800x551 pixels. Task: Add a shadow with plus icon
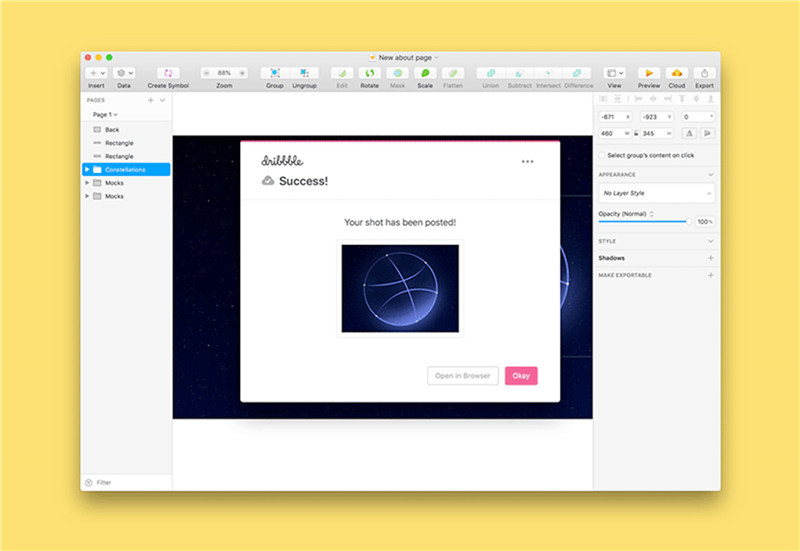711,258
